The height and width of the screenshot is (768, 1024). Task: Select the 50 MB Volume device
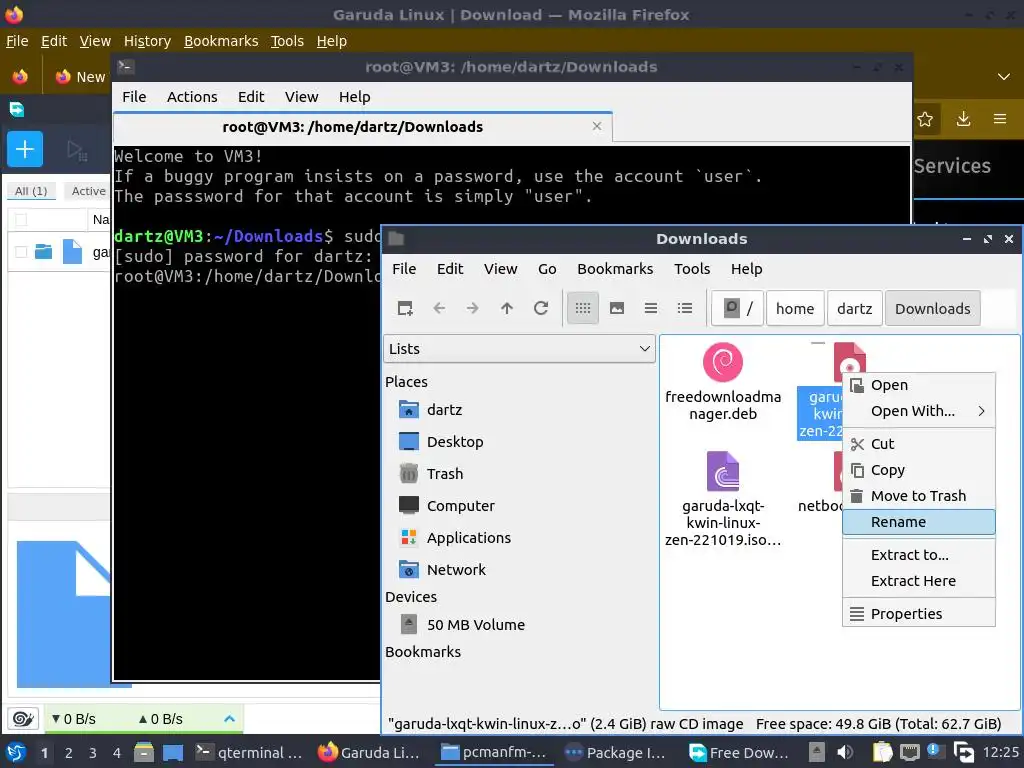[462, 624]
